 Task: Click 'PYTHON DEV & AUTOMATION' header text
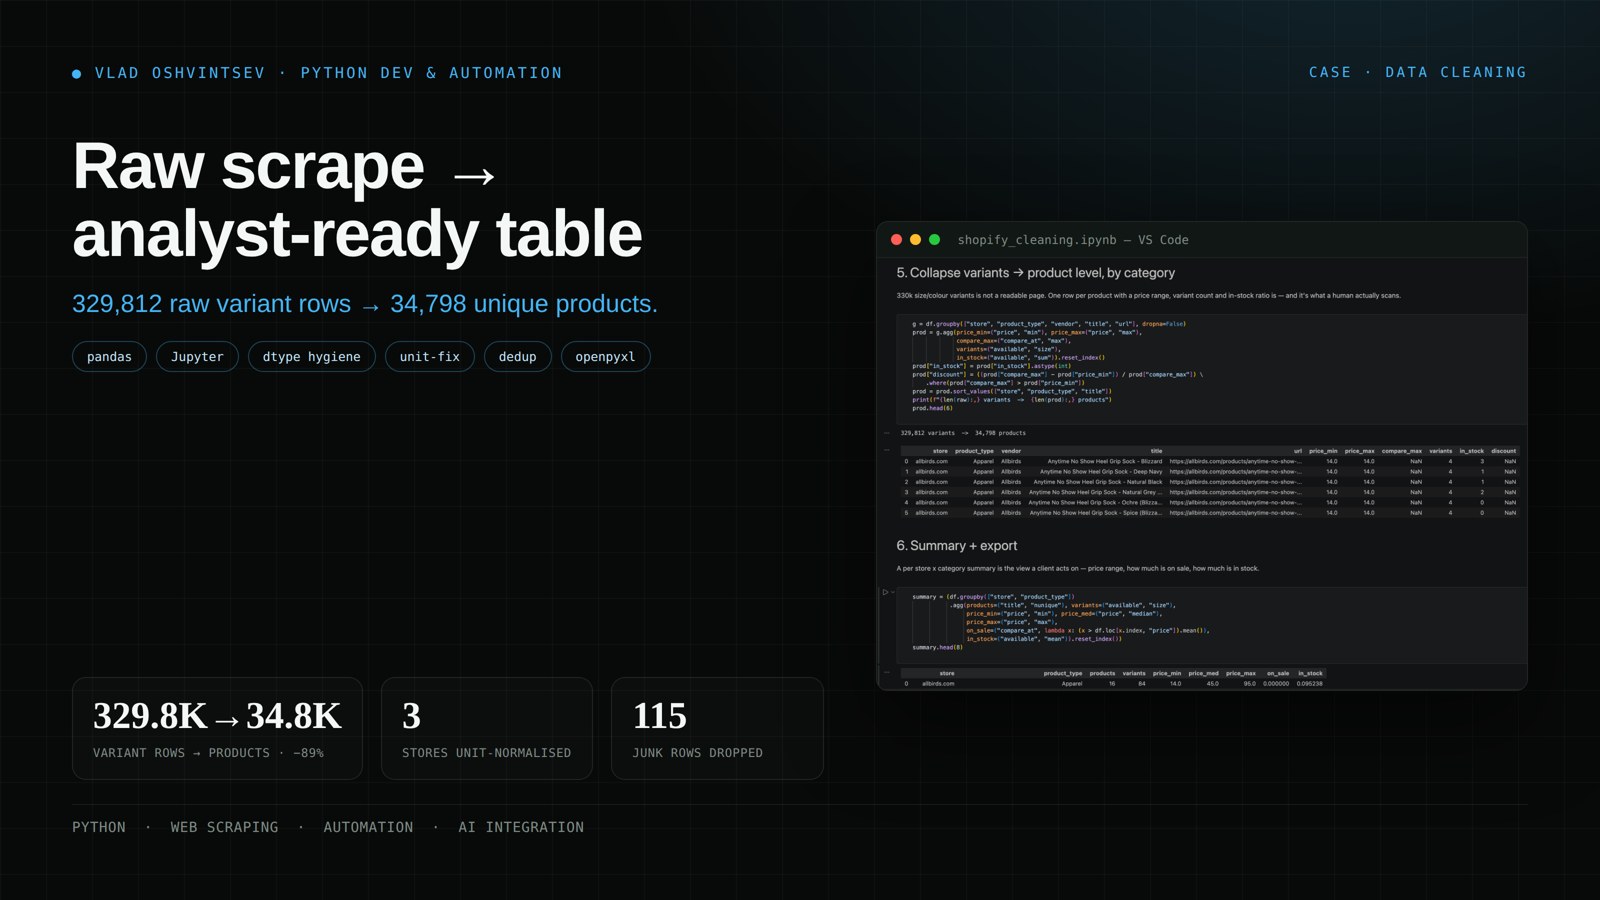coord(431,73)
